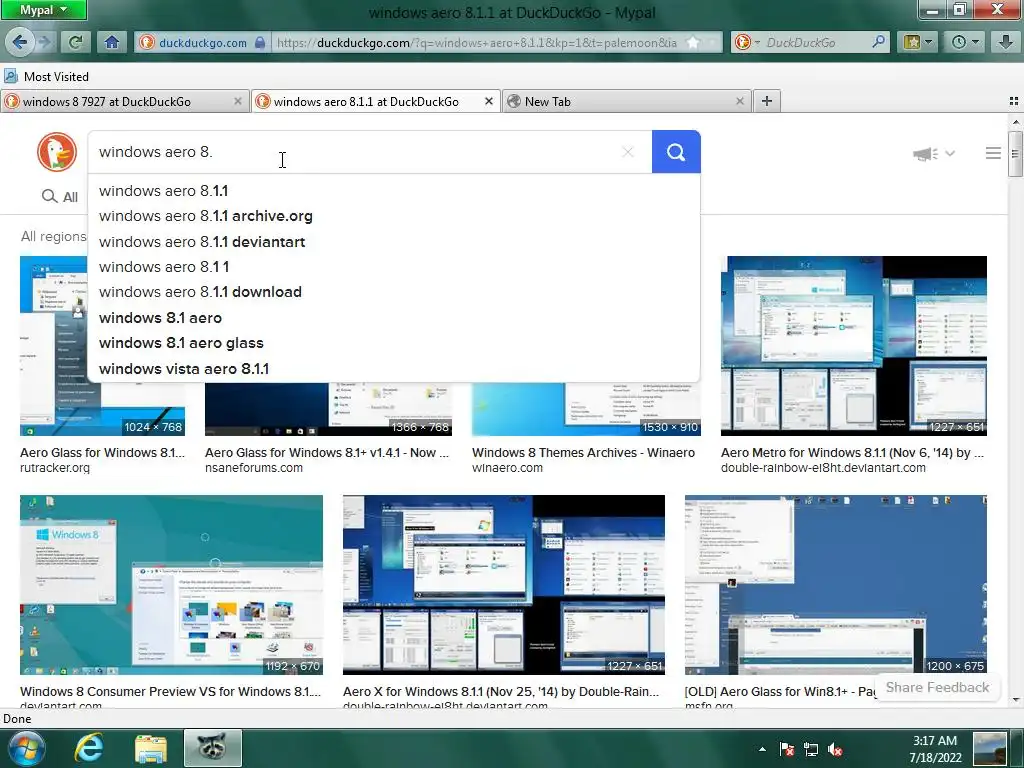The height and width of the screenshot is (768, 1024).
Task: Click the page vertical scrollbar thumb
Action: (1015, 153)
